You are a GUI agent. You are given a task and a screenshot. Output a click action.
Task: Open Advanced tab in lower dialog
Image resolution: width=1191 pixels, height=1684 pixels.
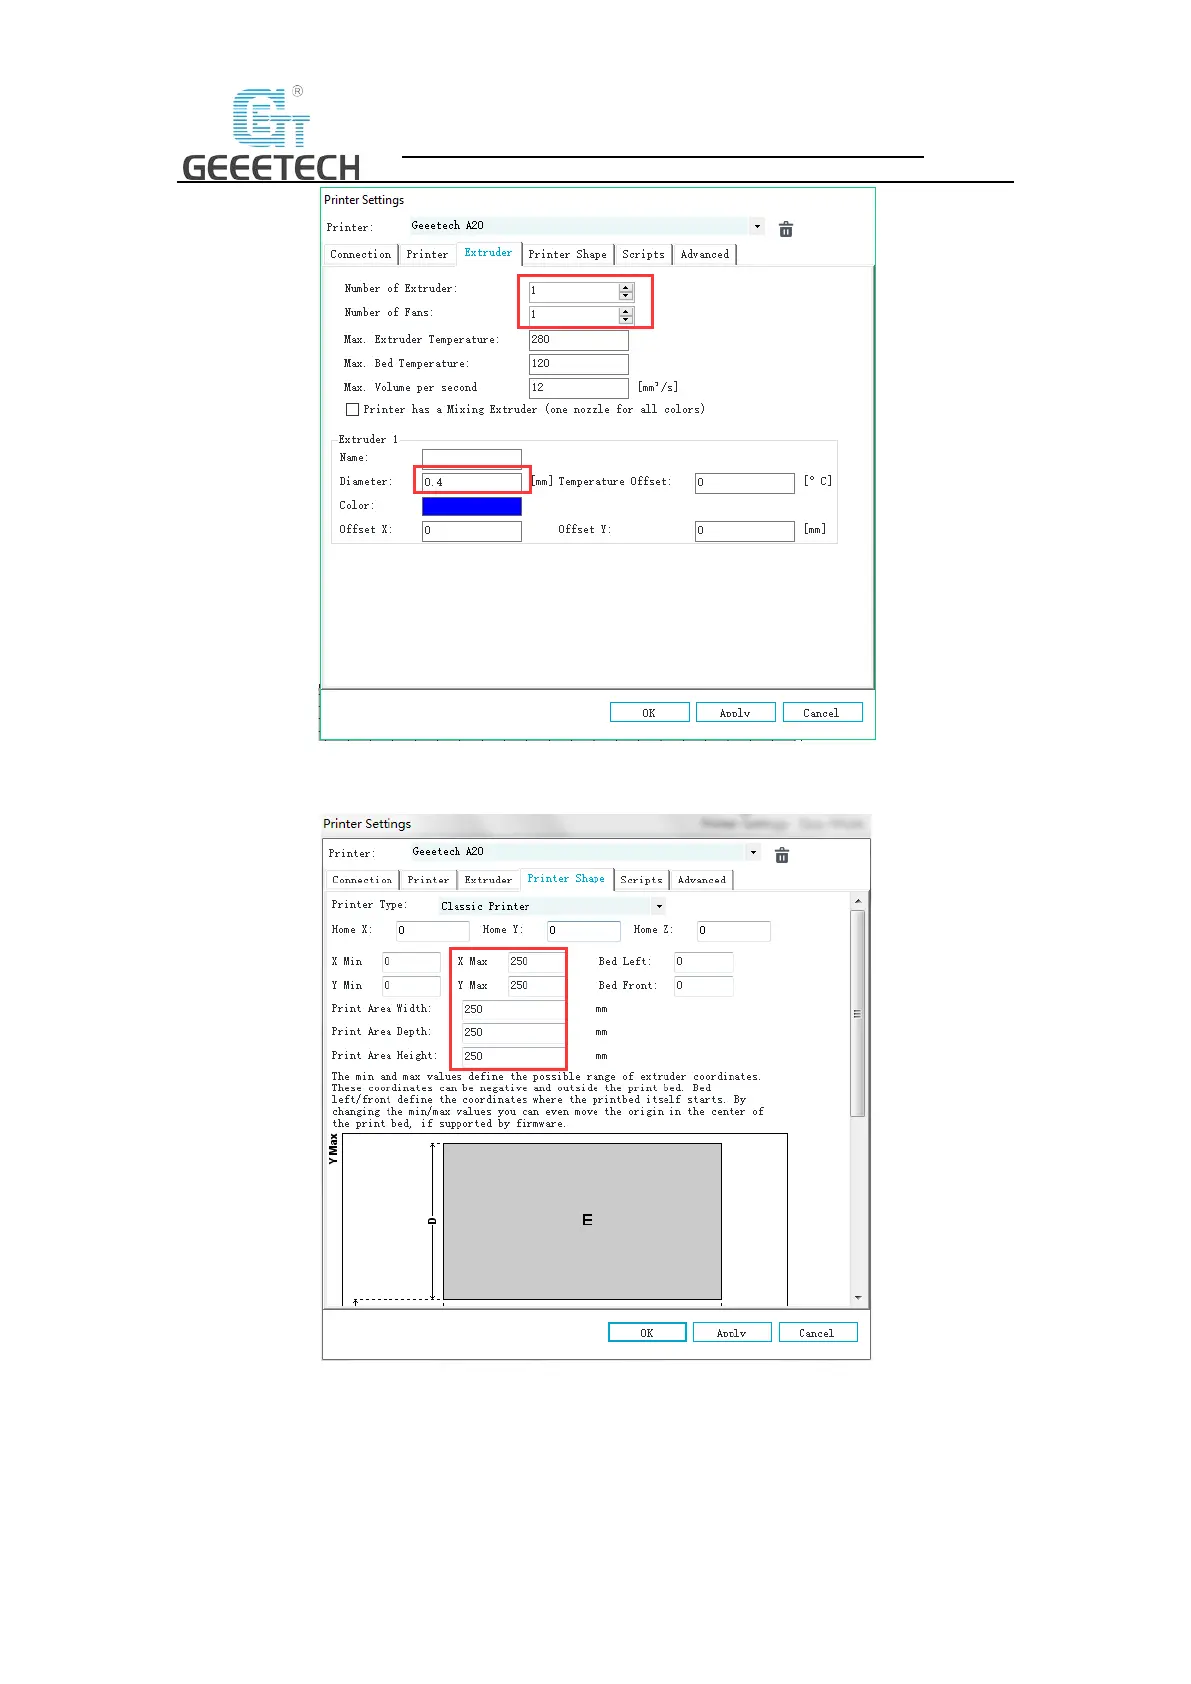pyautogui.click(x=702, y=880)
